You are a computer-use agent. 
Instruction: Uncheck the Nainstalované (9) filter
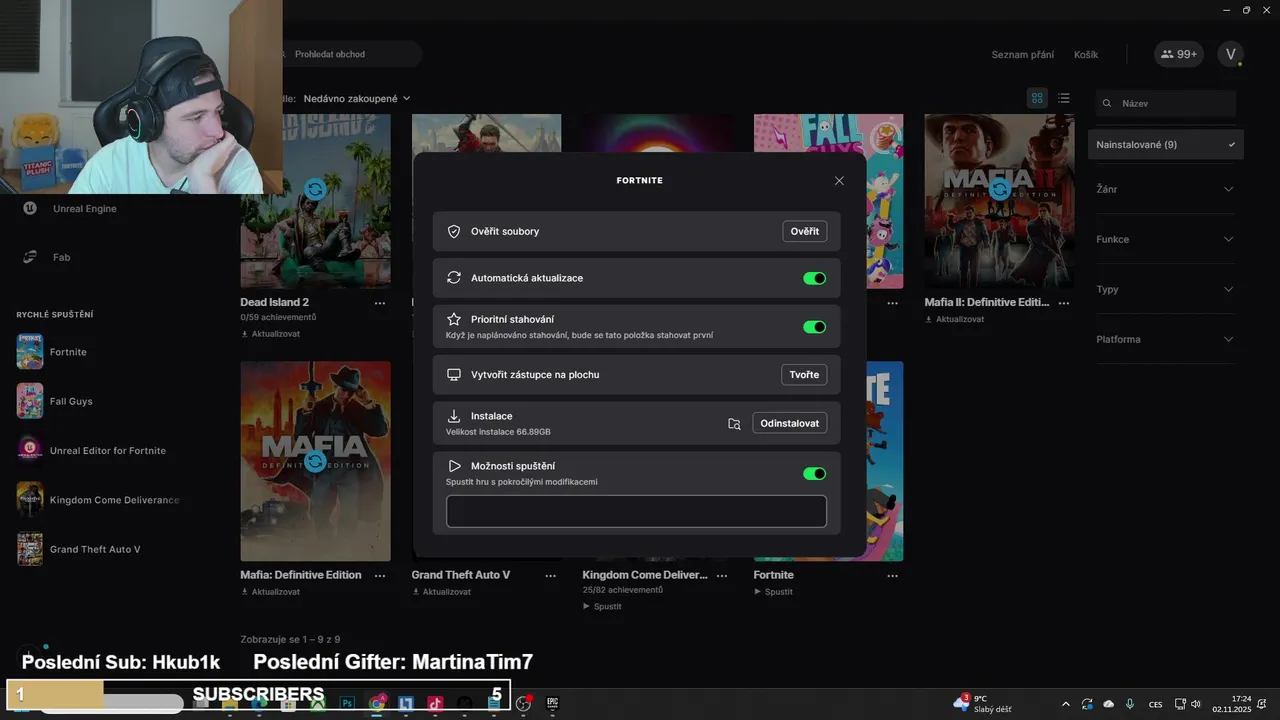pyautogui.click(x=1166, y=145)
